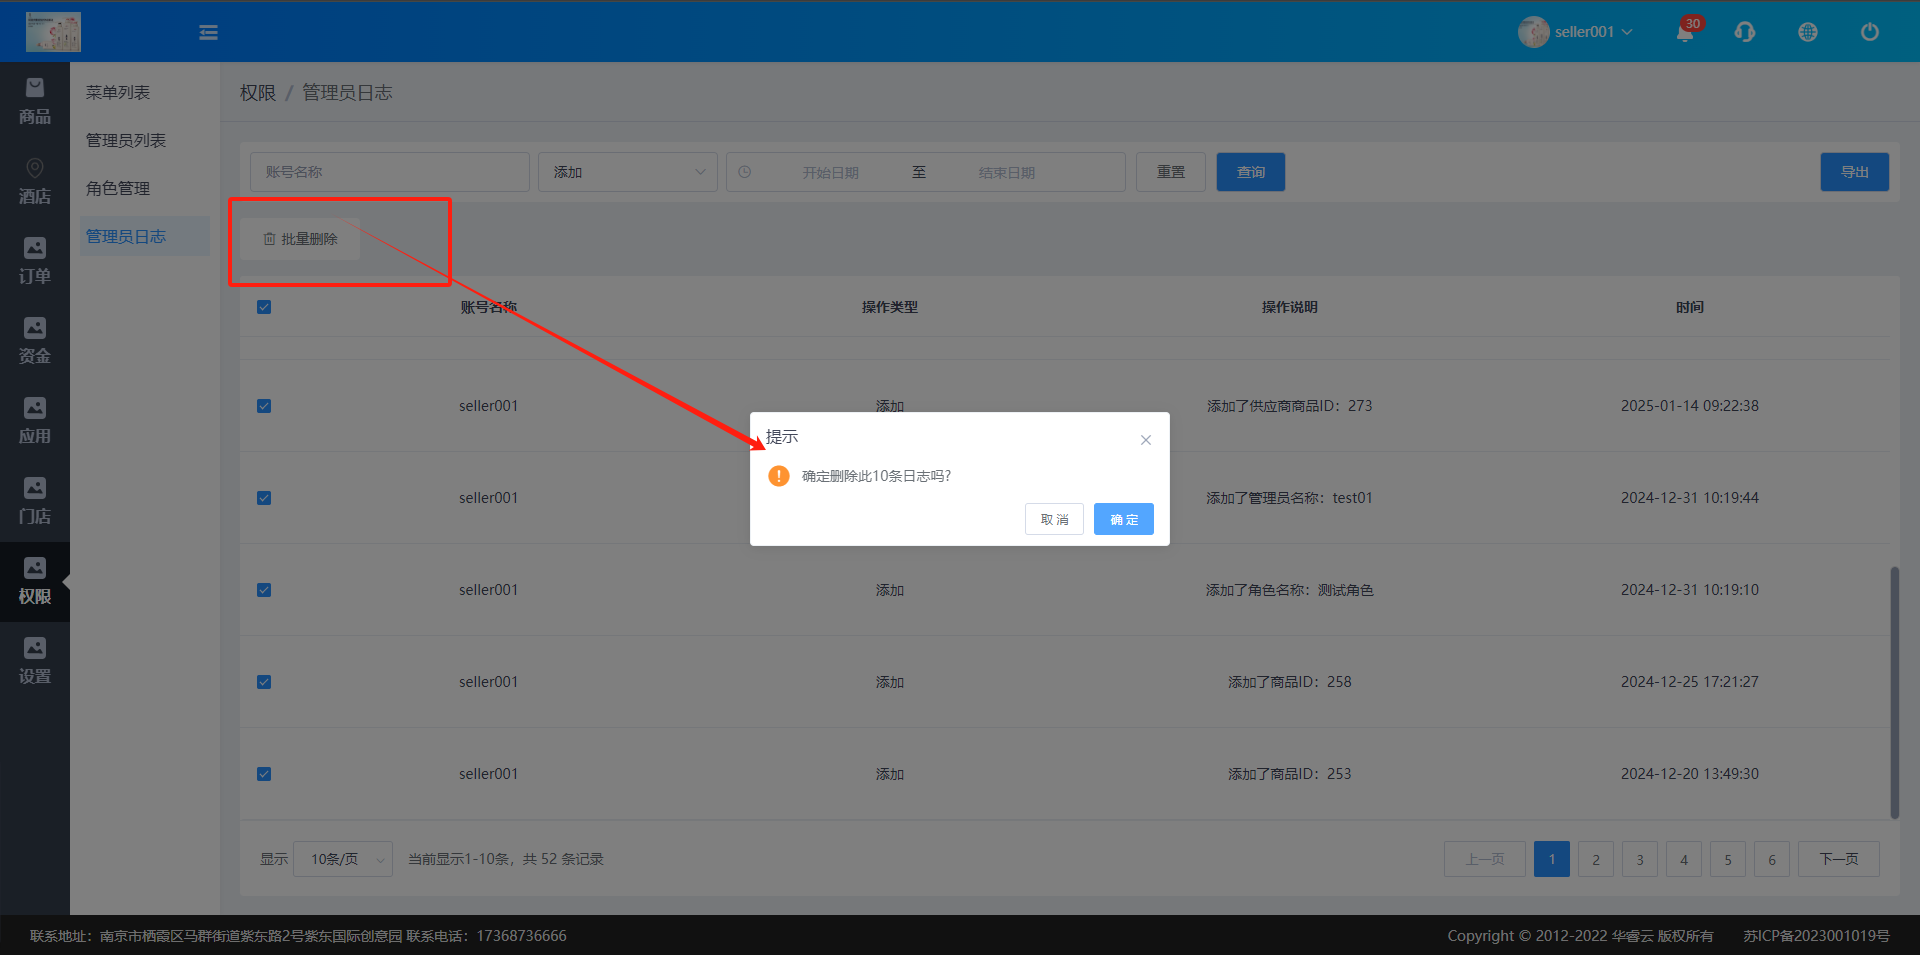
Task: Expand the 添加 operation type dropdown
Action: coord(627,172)
